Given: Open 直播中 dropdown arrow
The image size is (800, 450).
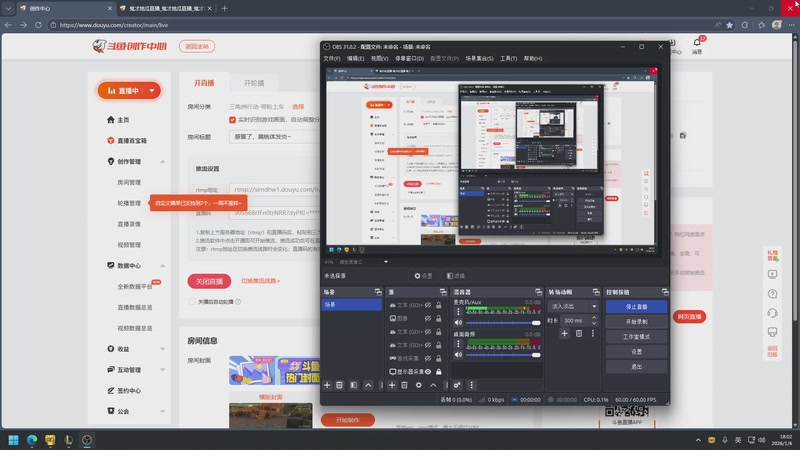Looking at the screenshot, I should (x=152, y=91).
